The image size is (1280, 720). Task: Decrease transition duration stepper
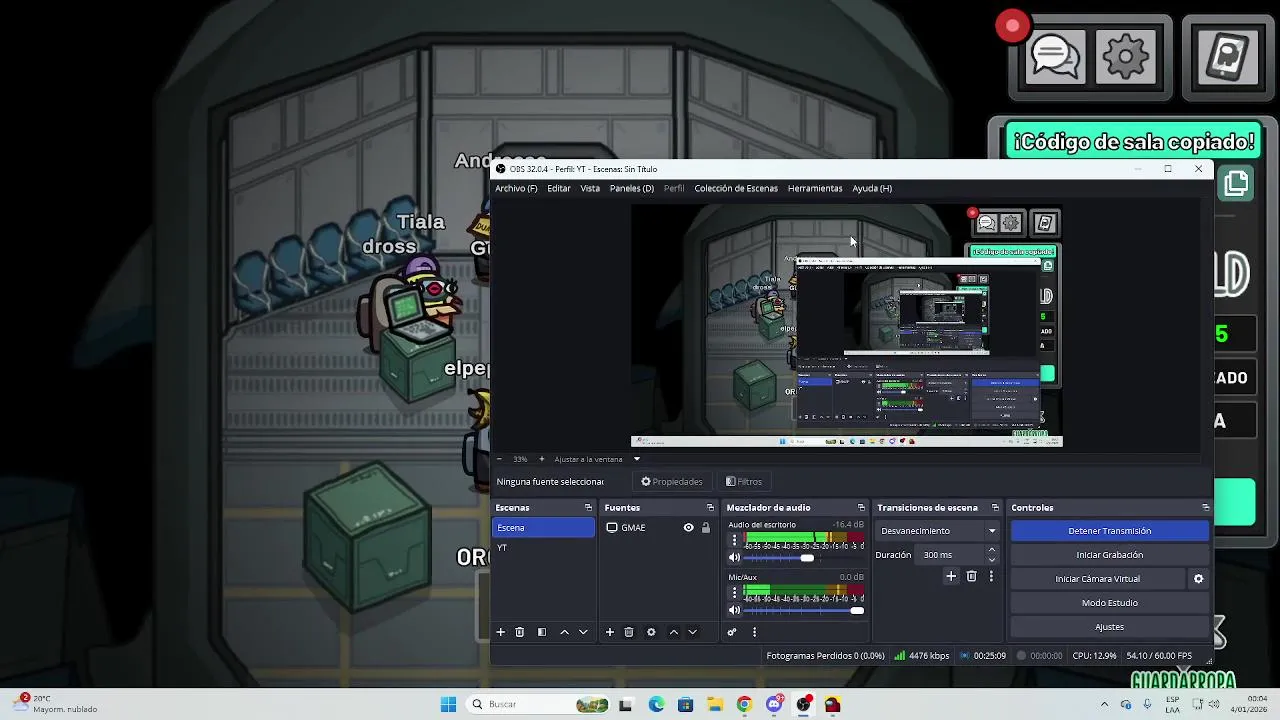(992, 559)
